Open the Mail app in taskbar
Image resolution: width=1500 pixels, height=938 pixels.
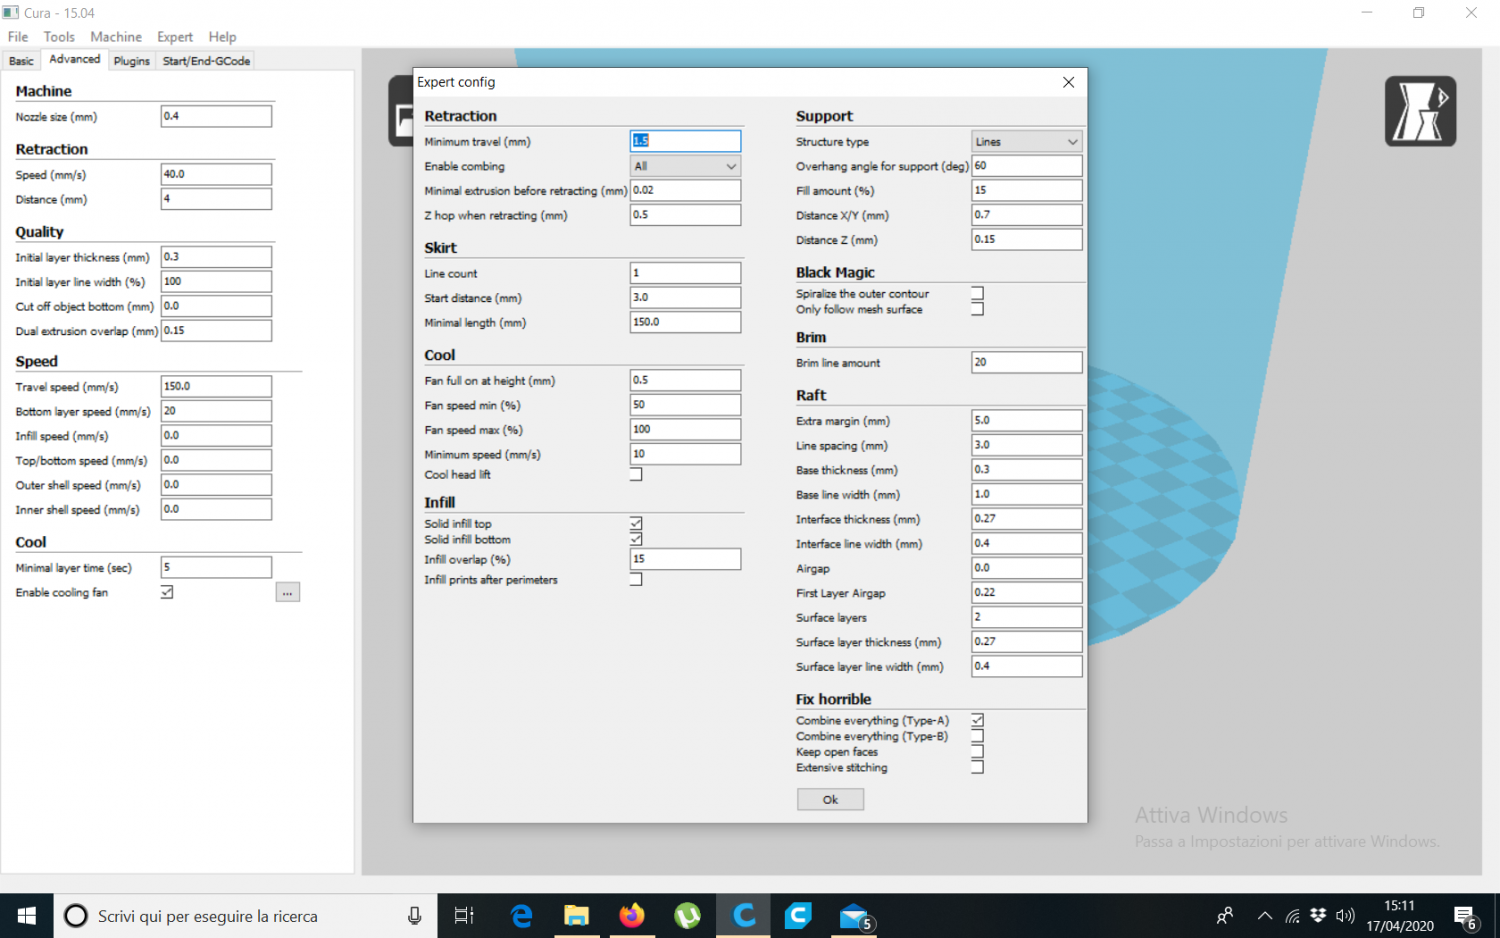point(853,916)
